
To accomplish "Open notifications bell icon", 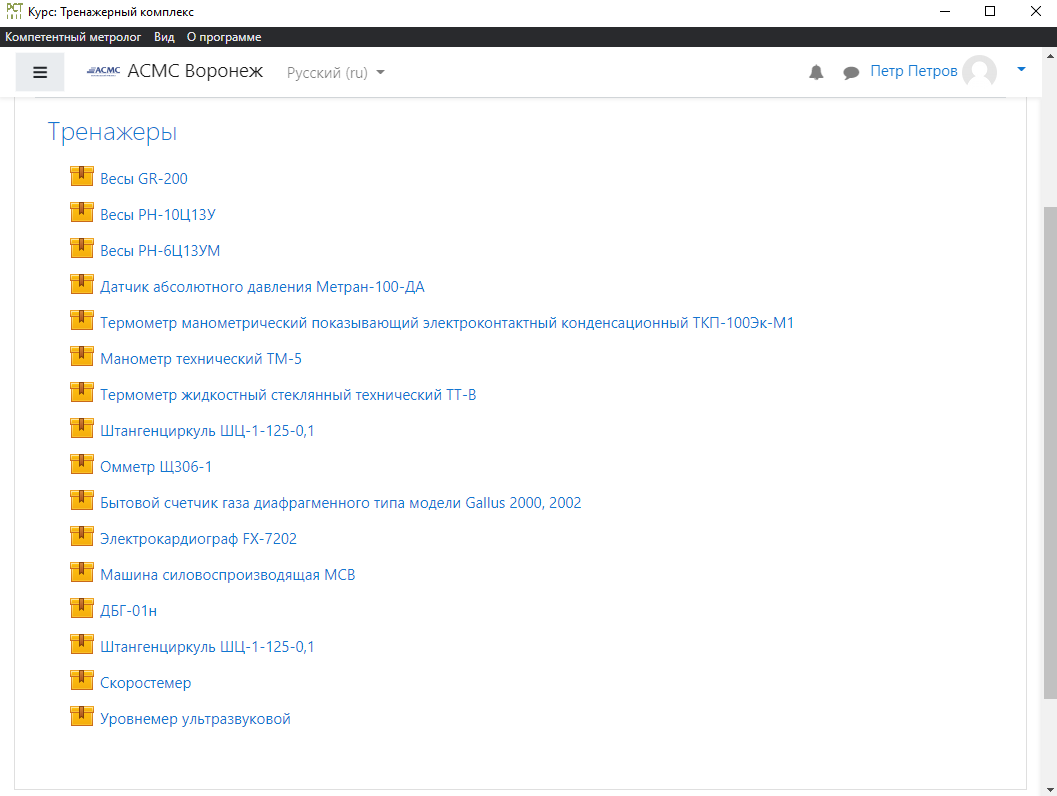I will coord(816,72).
